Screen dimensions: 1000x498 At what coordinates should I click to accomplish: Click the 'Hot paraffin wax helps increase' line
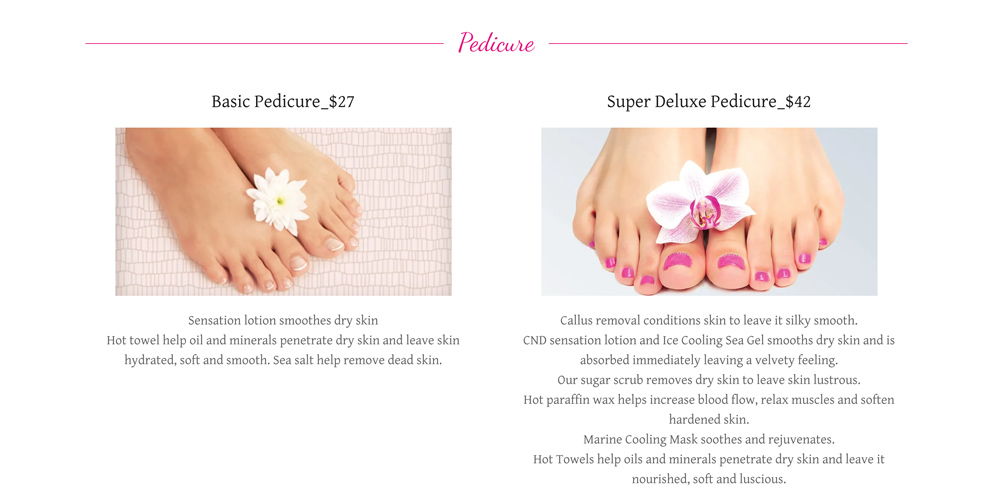[709, 400]
